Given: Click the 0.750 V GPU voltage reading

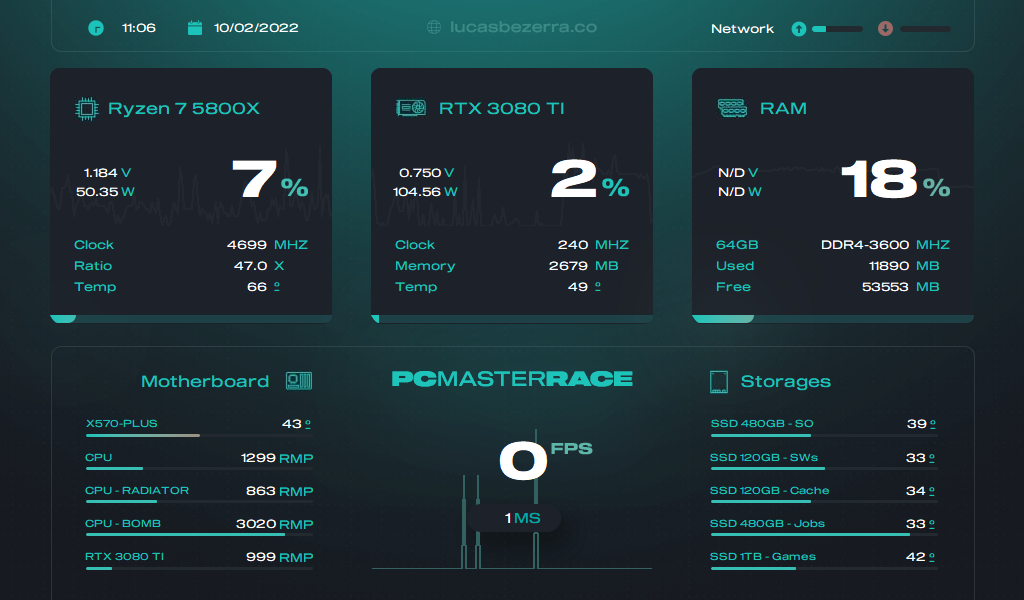Looking at the screenshot, I should coord(426,172).
